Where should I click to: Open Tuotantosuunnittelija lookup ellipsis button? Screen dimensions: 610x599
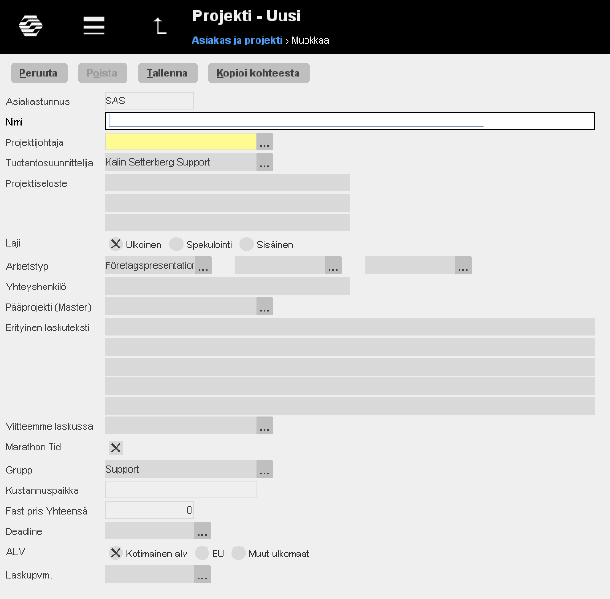point(265,162)
